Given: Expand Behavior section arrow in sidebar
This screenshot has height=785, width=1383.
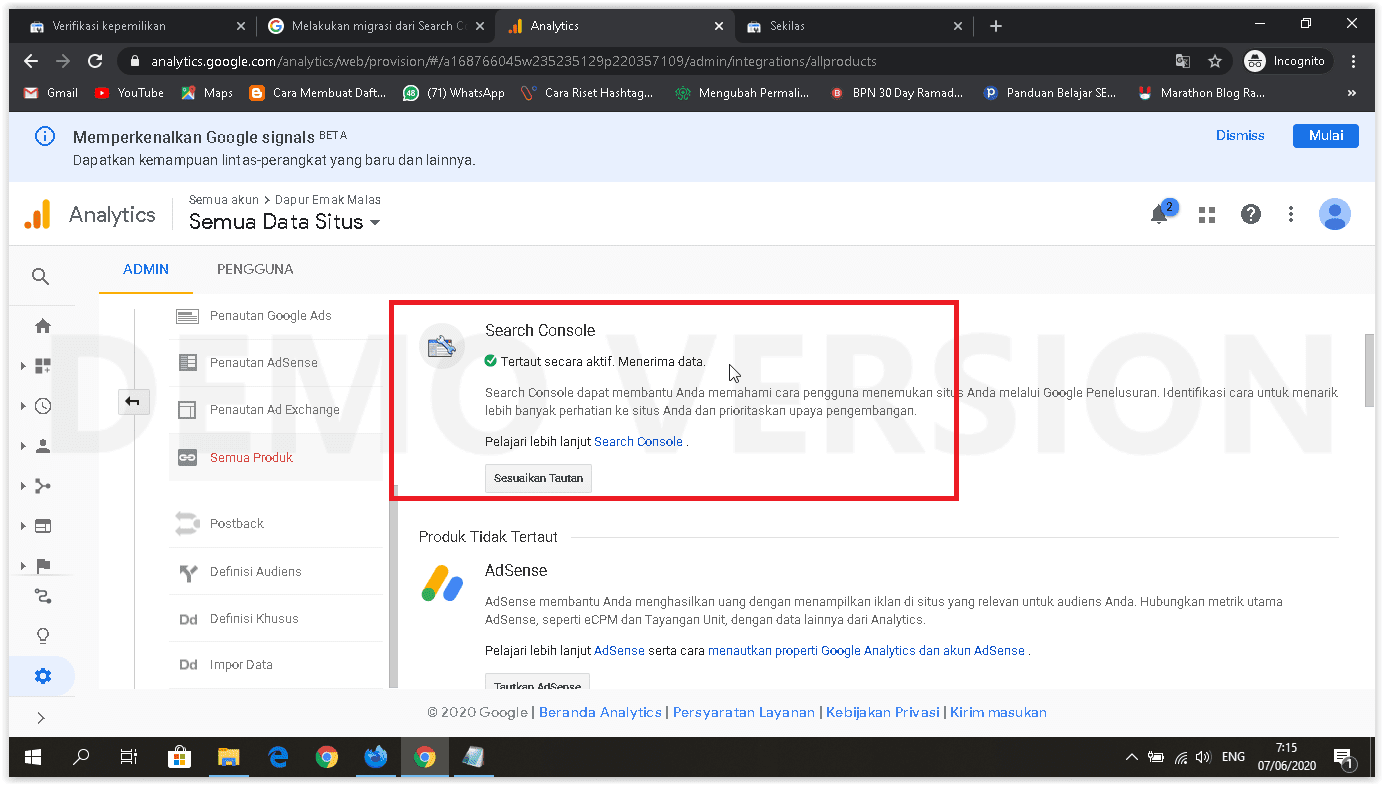Looking at the screenshot, I should (x=23, y=526).
